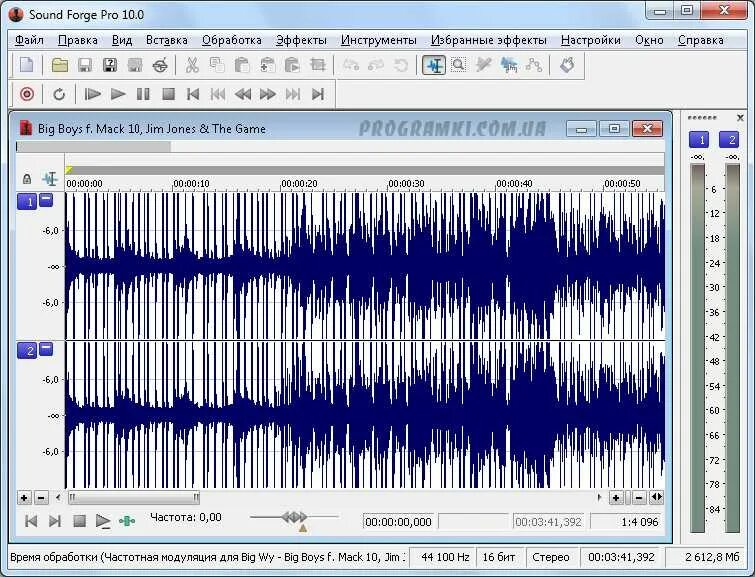This screenshot has height=577, width=755.
Task: Select the Pencil tool icon
Action: (x=483, y=65)
